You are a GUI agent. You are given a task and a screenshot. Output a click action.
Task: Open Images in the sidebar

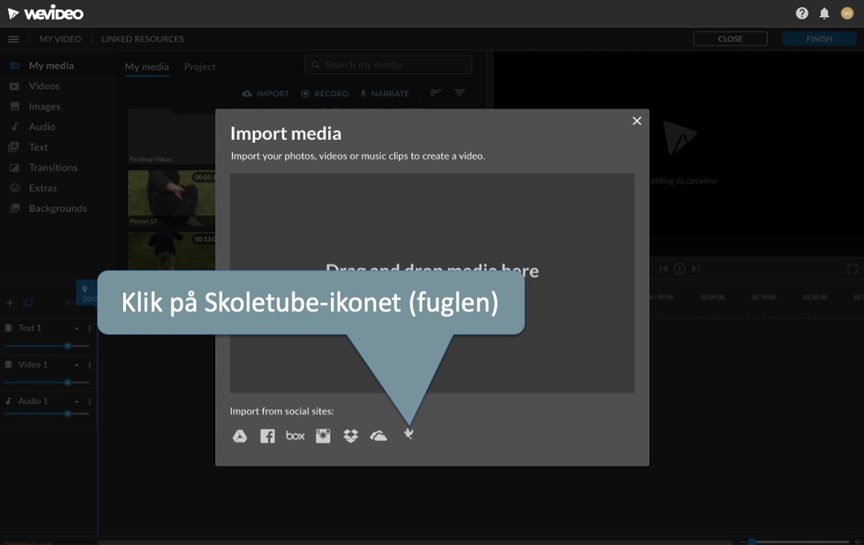[x=45, y=106]
